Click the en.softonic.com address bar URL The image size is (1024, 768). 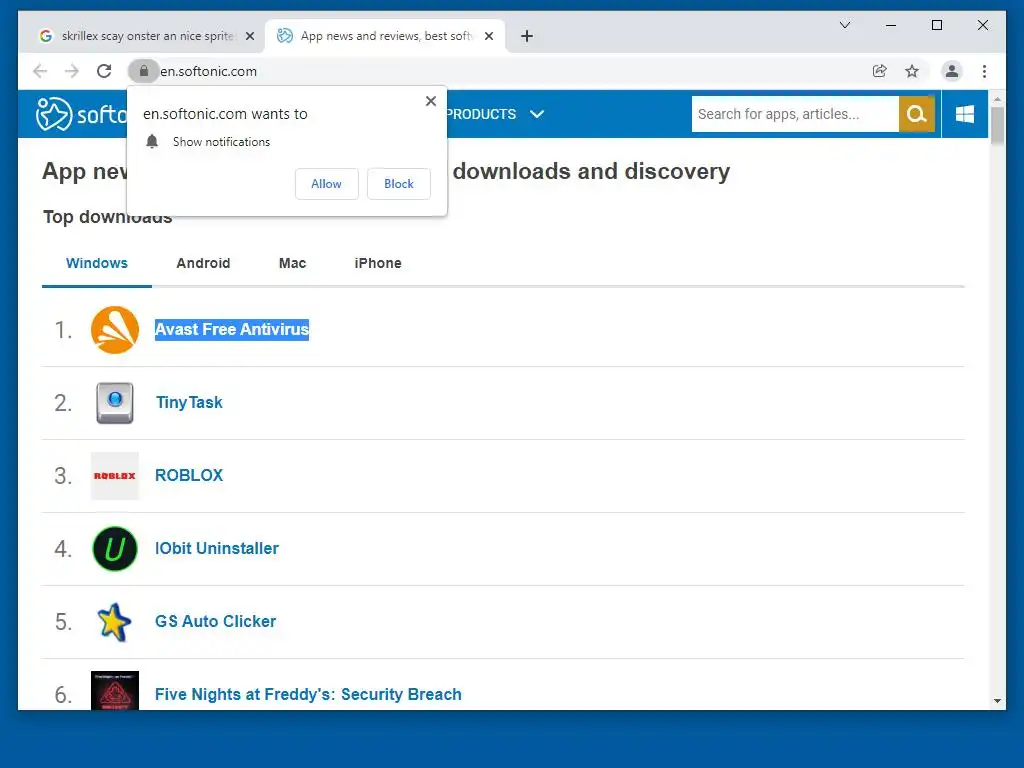point(208,71)
